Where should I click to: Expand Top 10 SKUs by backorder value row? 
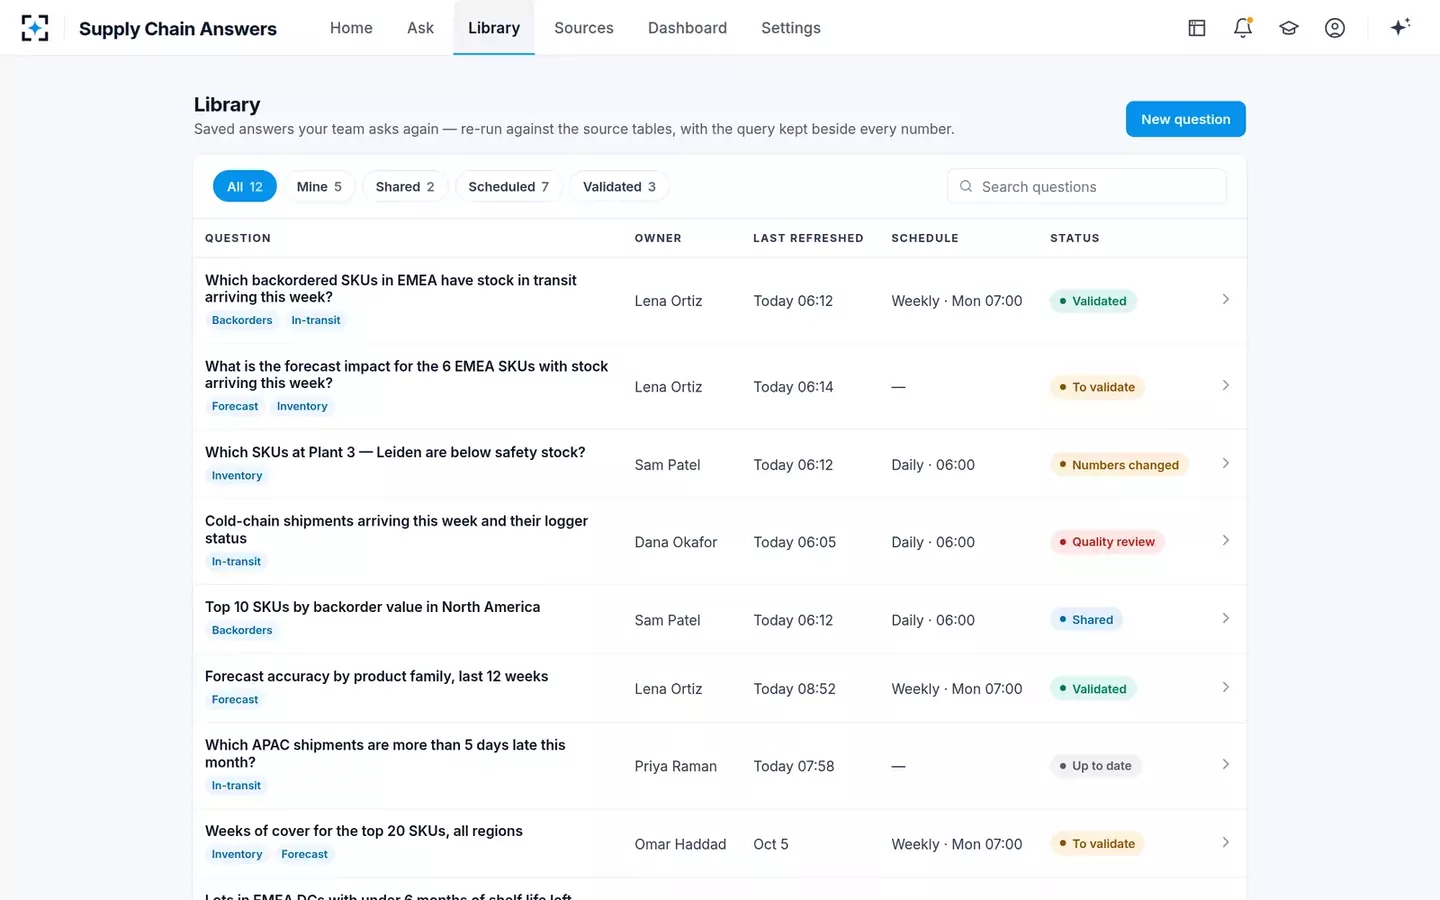tap(1225, 619)
